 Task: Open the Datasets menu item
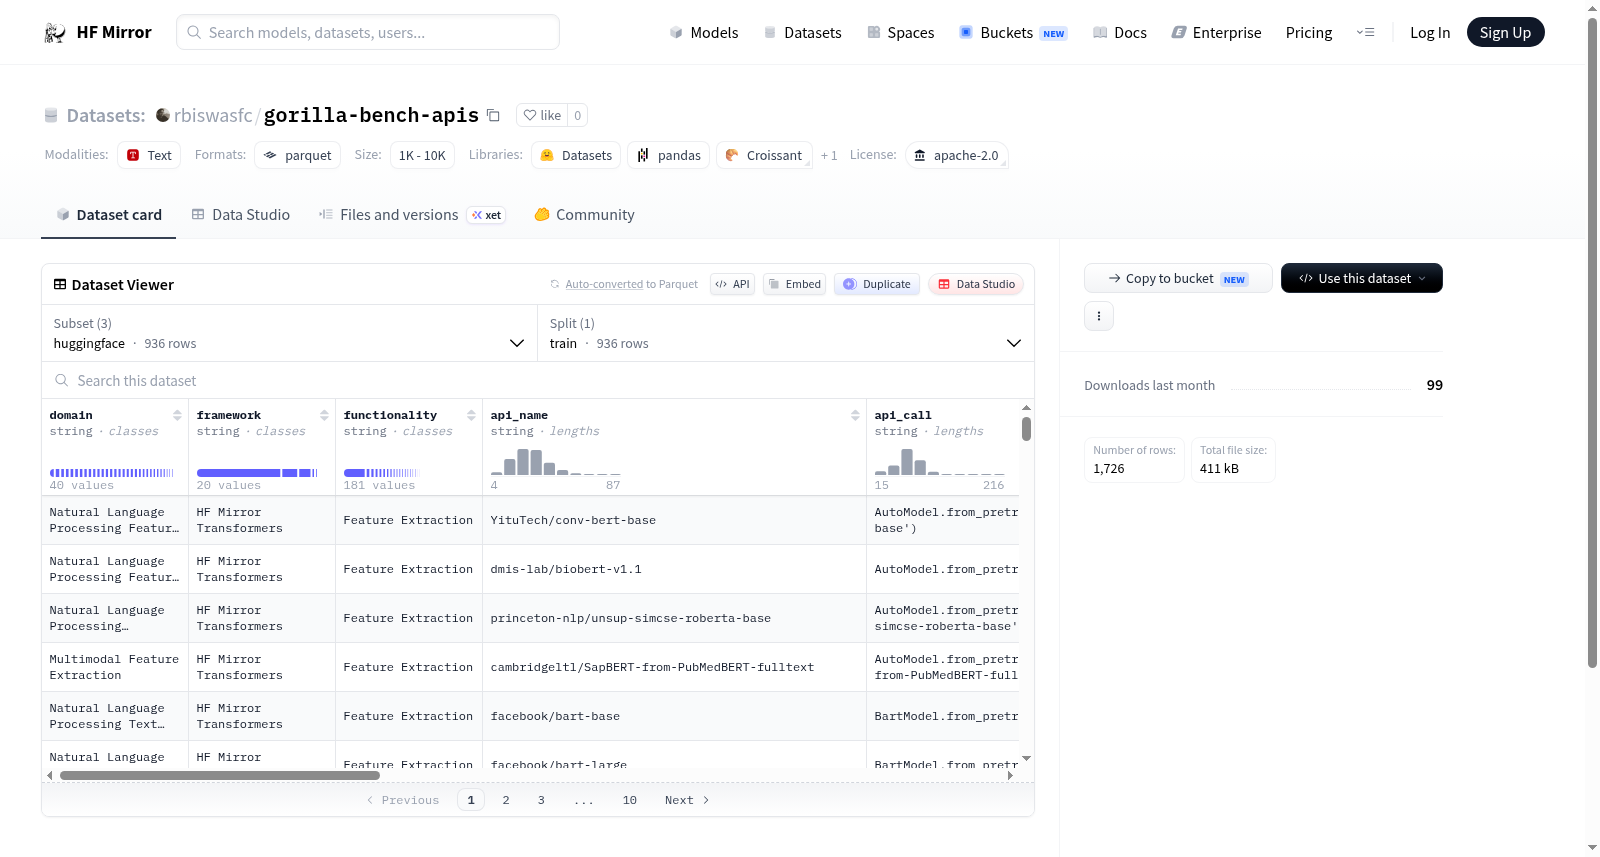pos(803,33)
